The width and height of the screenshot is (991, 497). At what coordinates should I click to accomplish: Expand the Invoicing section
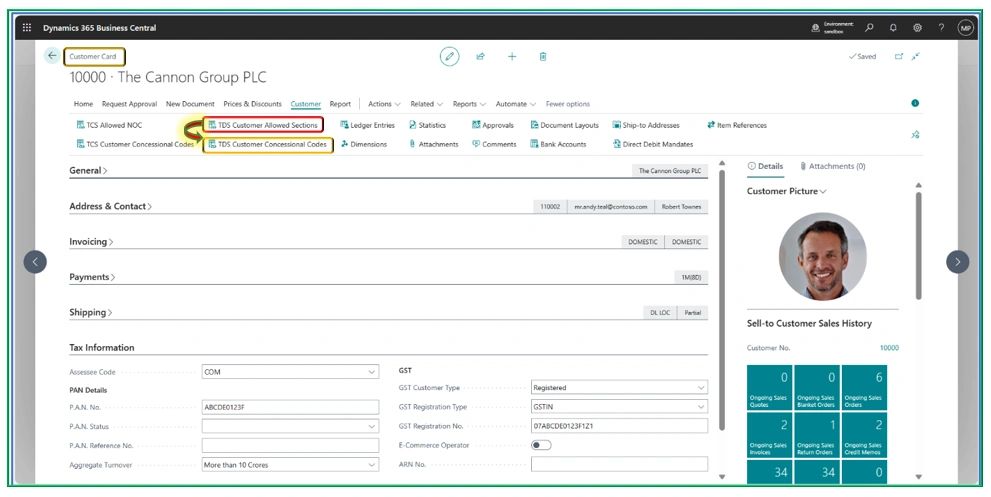tap(90, 242)
